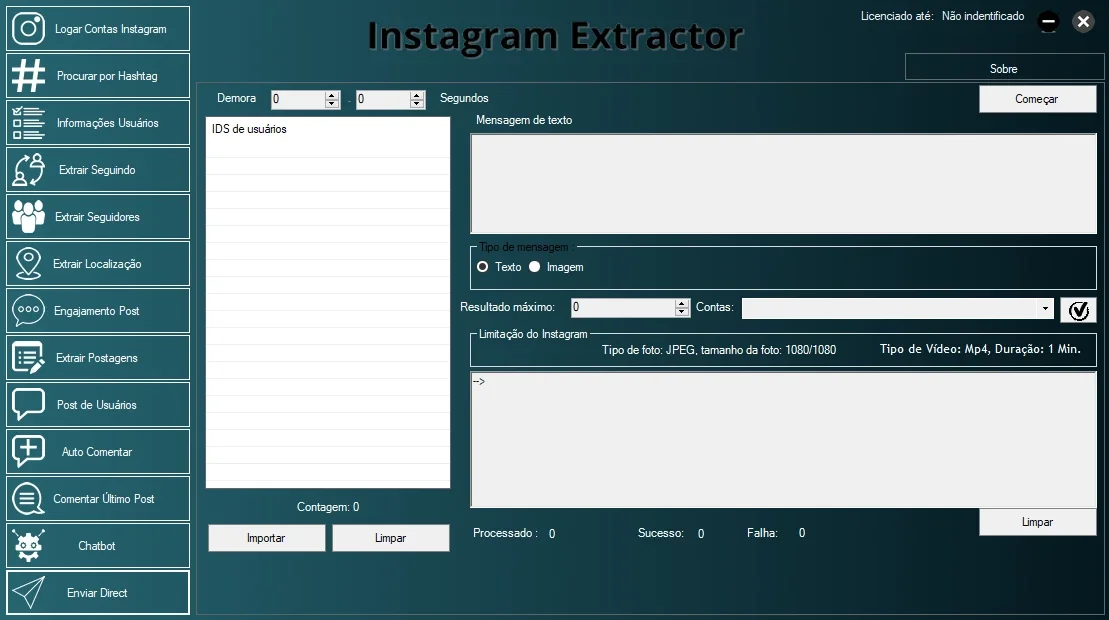This screenshot has width=1109, height=620.
Task: Click the Contagem: 0 text
Action: coord(328,507)
